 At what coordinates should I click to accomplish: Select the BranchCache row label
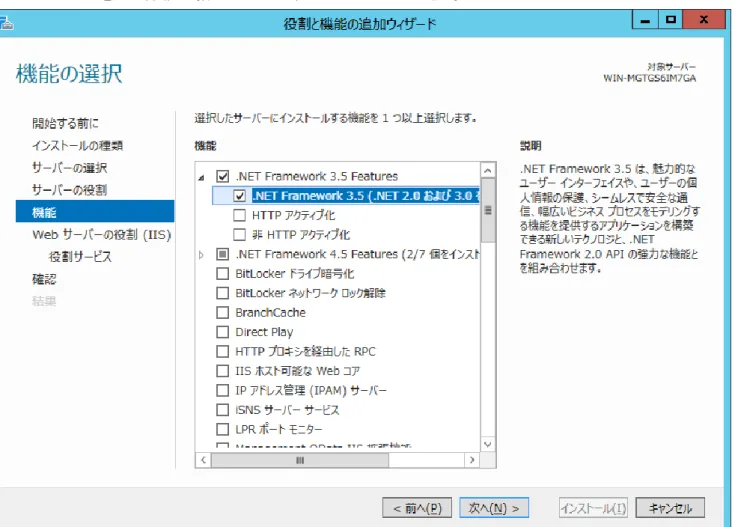click(x=270, y=313)
